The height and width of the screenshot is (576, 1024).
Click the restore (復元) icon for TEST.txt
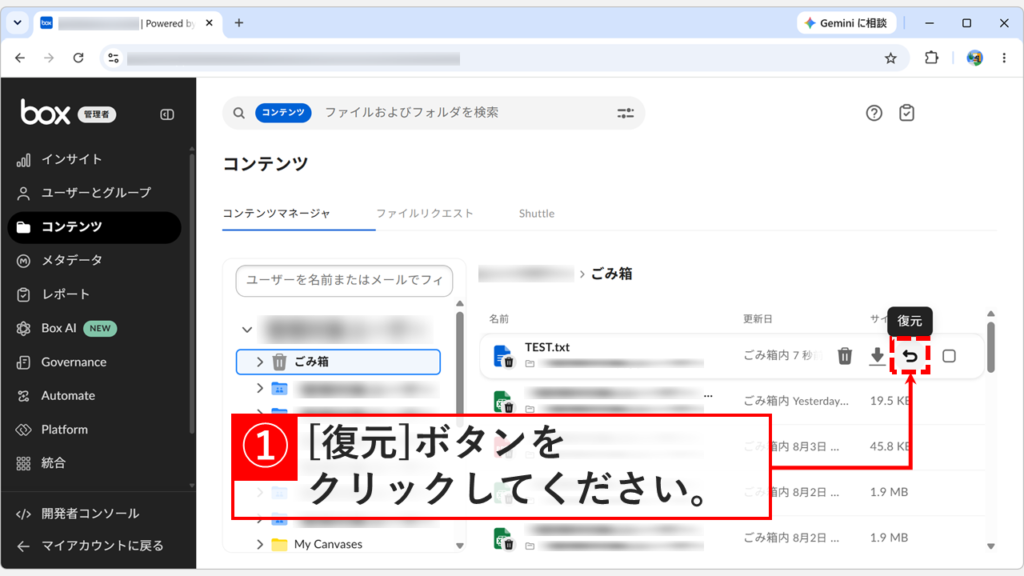(910, 356)
